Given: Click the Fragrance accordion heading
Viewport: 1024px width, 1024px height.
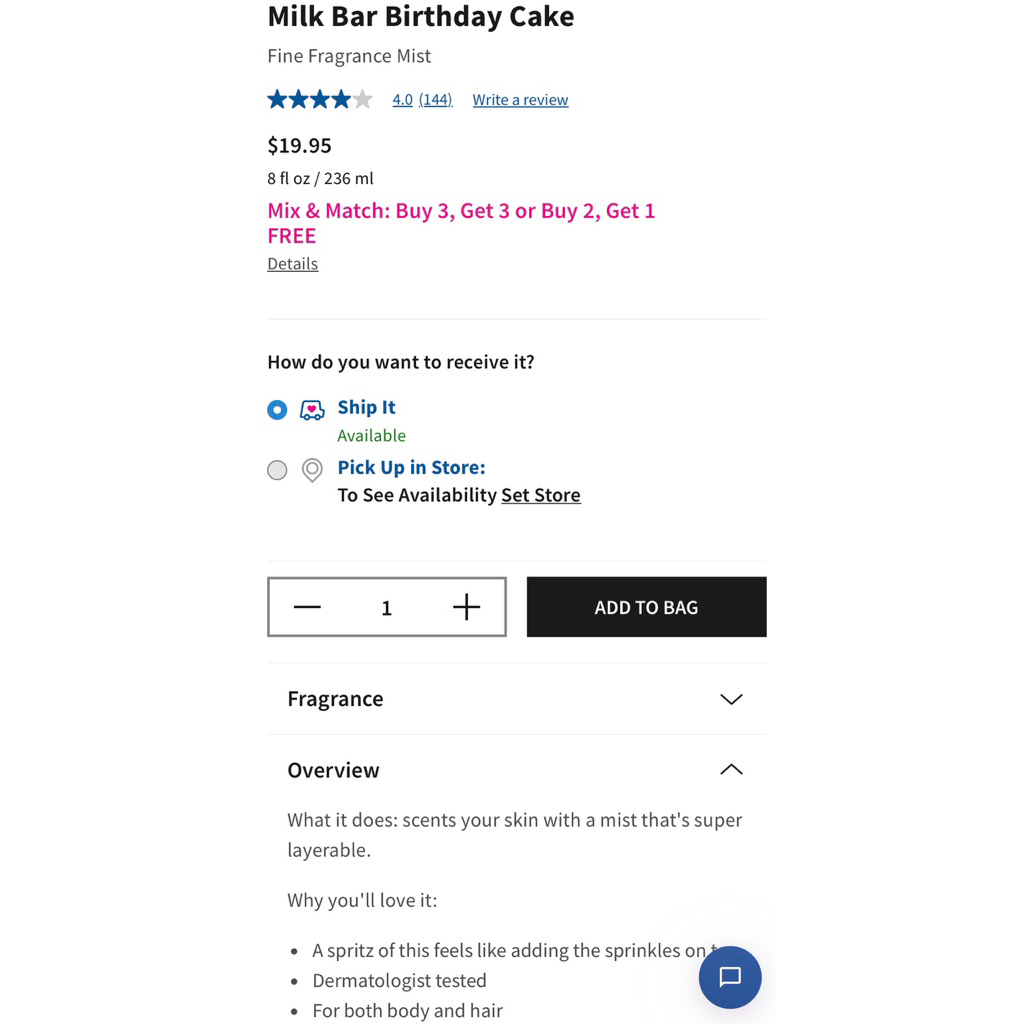Looking at the screenshot, I should 335,699.
